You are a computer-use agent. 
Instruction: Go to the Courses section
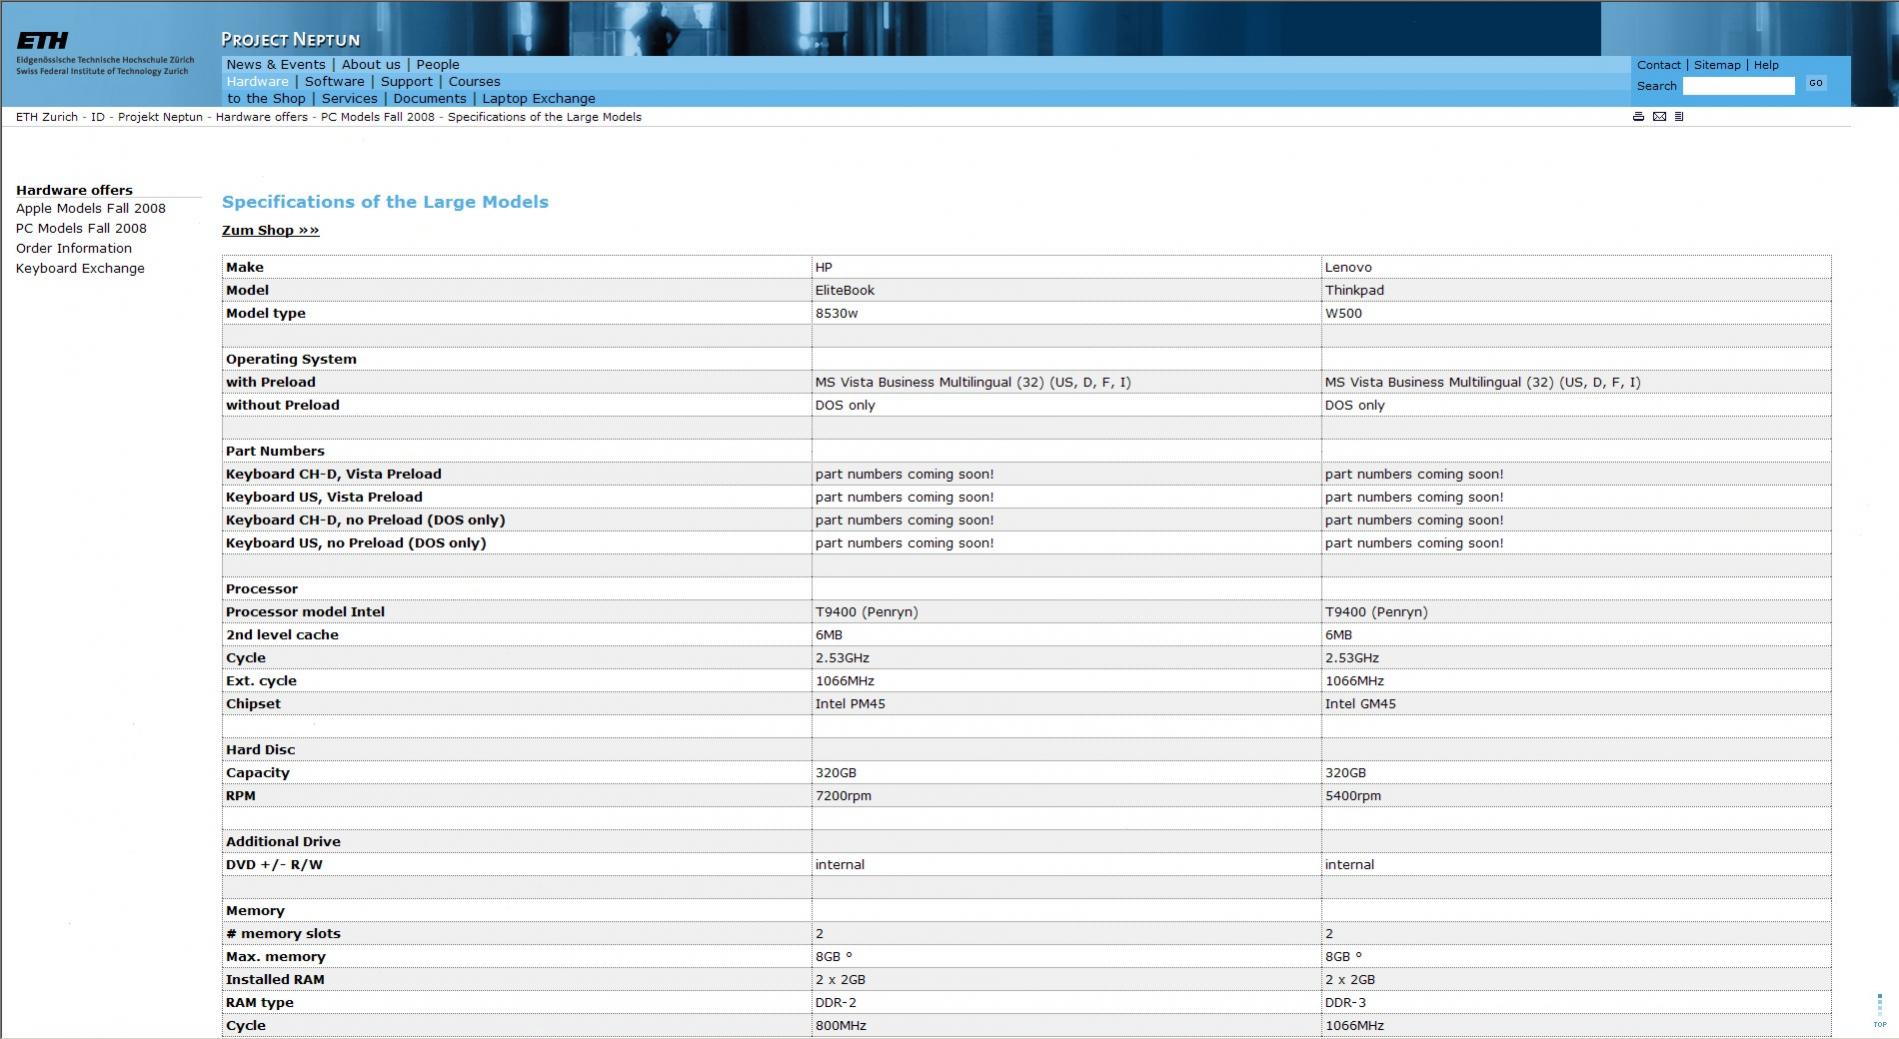(474, 82)
